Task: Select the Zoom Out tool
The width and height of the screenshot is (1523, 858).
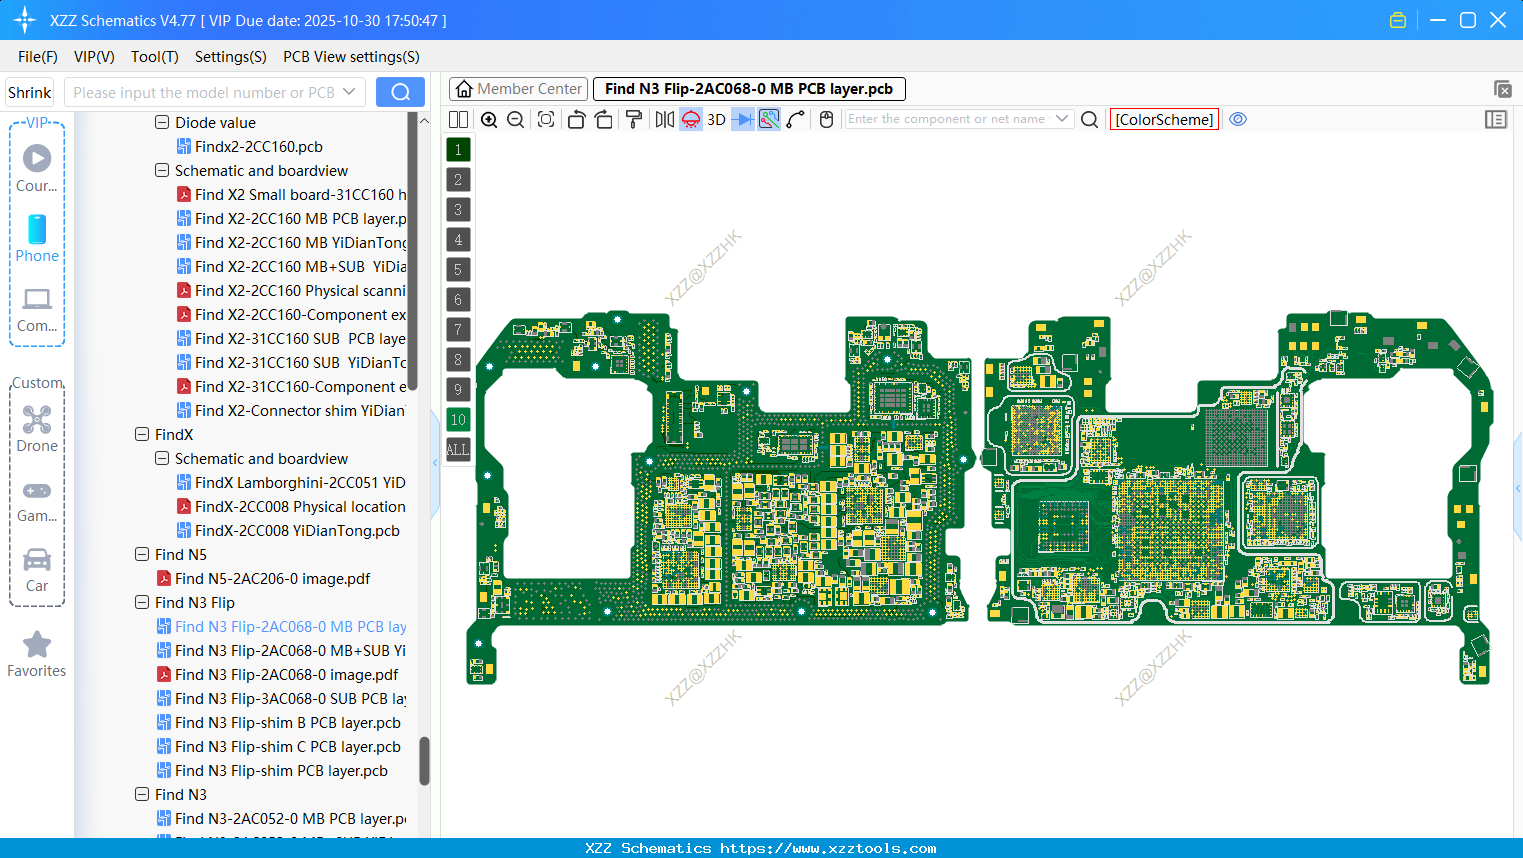Action: pyautogui.click(x=515, y=119)
